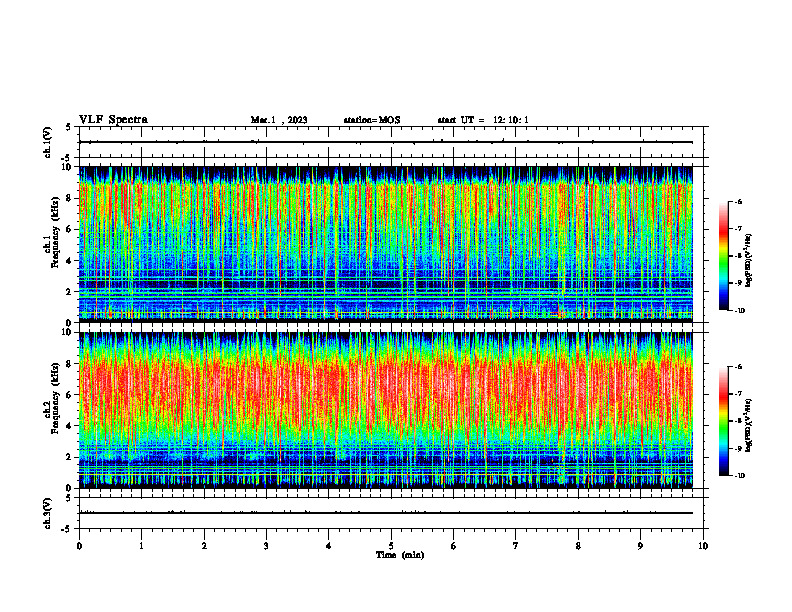Click time axis tick label "3"

pyautogui.click(x=266, y=546)
